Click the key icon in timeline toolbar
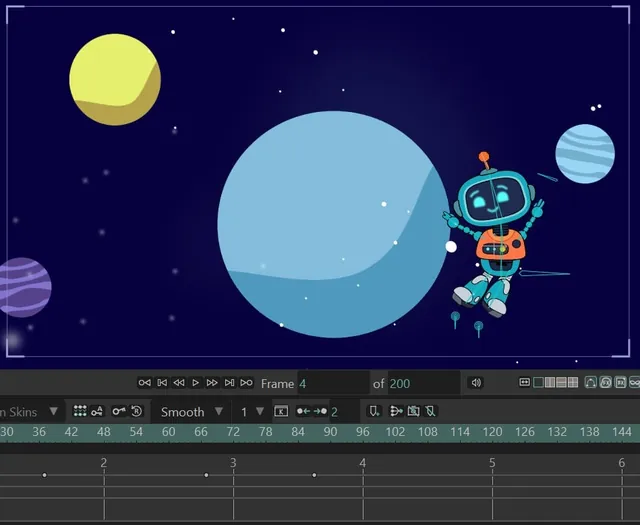This screenshot has height=525, width=640. click(119, 411)
